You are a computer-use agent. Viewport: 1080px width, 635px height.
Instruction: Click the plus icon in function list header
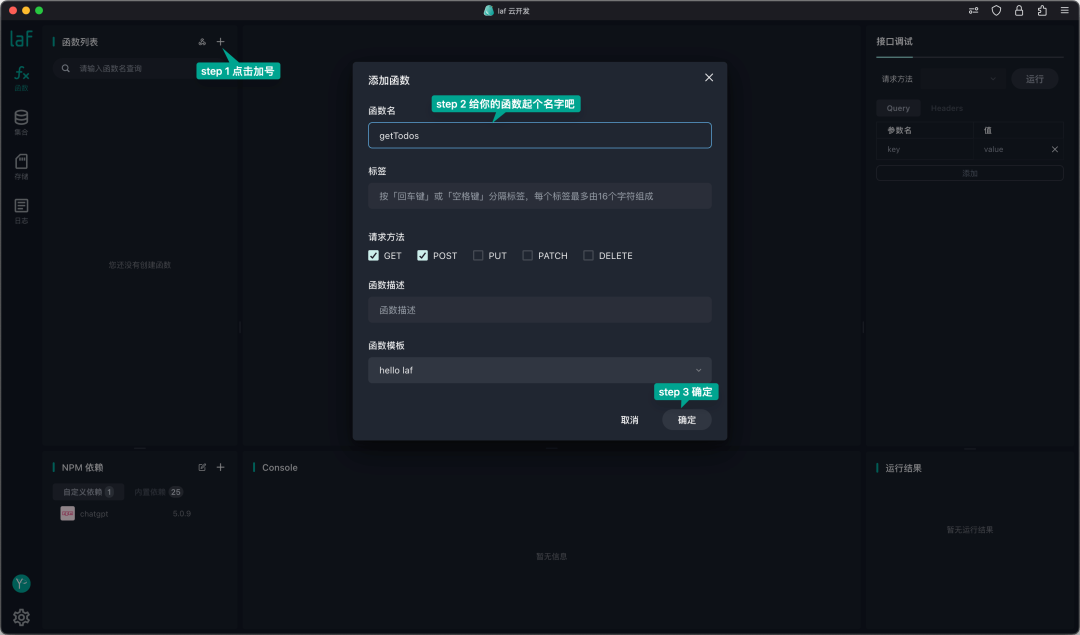pos(220,42)
